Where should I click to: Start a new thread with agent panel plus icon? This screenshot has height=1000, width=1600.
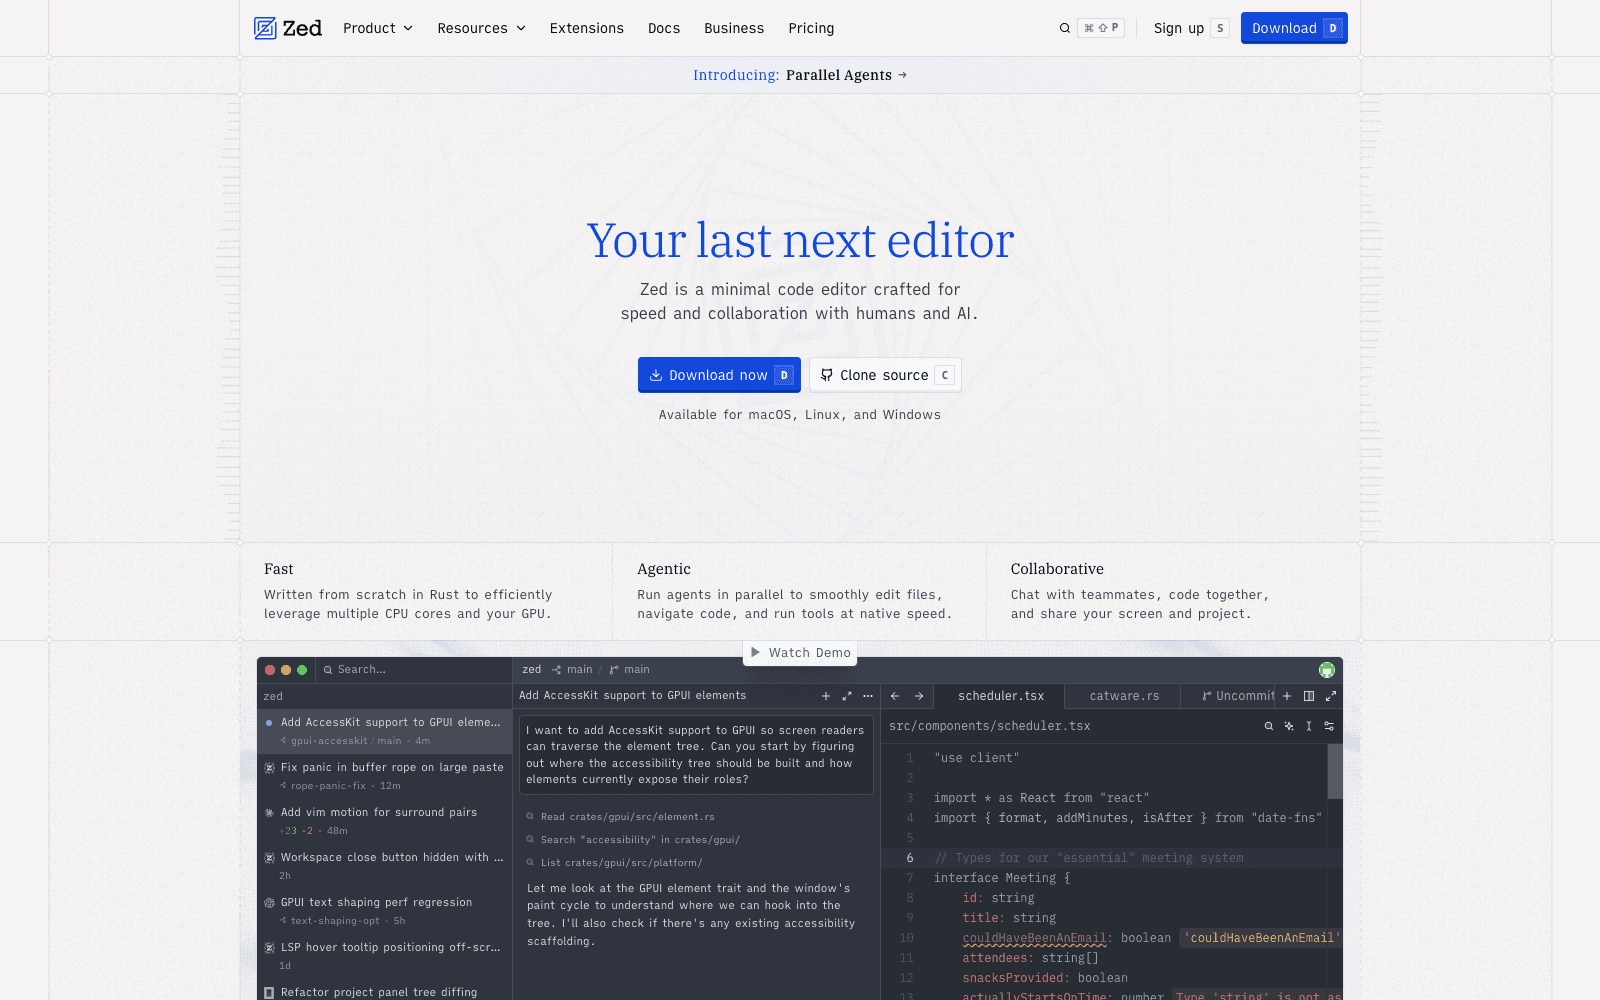tap(826, 696)
